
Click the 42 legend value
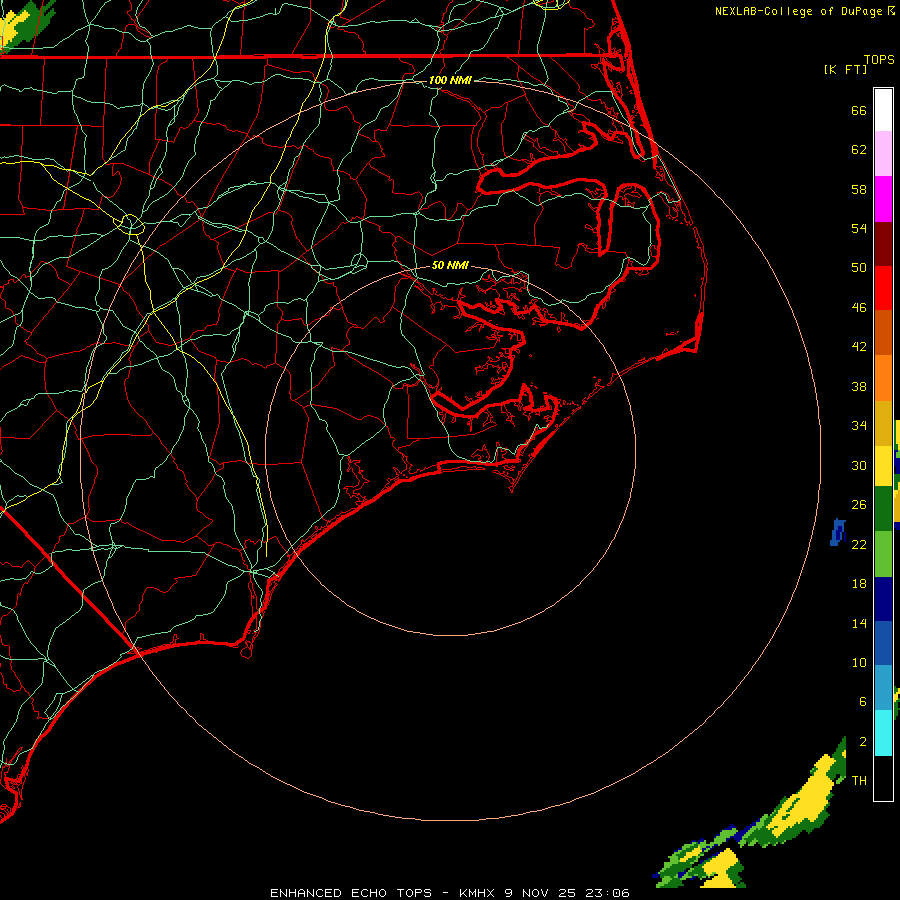[x=859, y=346]
